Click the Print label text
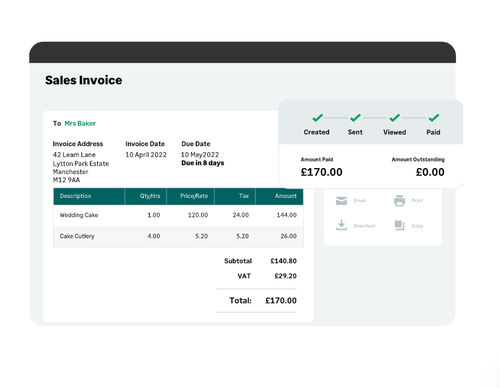 pyautogui.click(x=417, y=200)
